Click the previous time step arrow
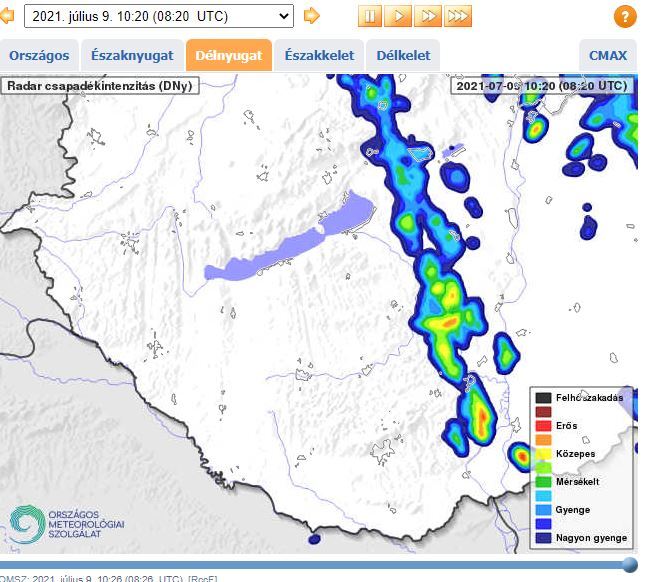The image size is (645, 582). click(x=7, y=16)
